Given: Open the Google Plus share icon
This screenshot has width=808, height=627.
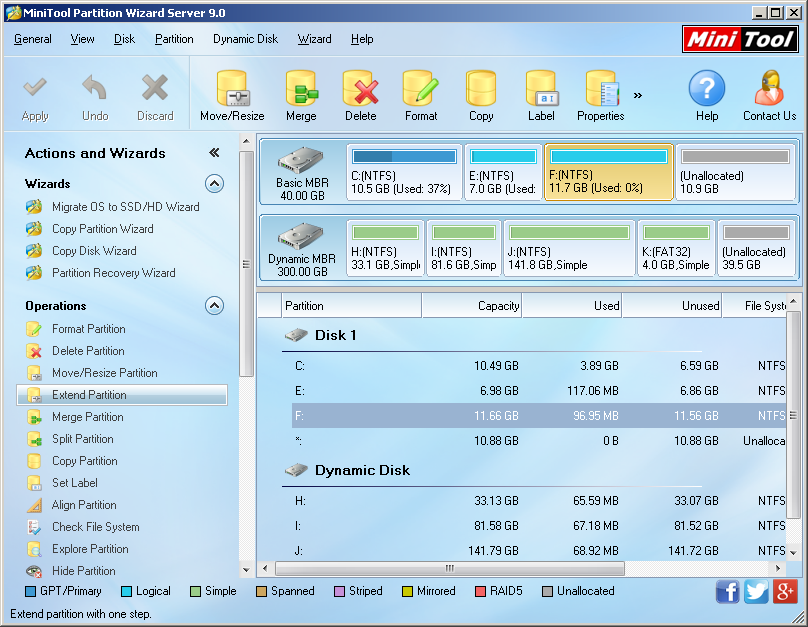Looking at the screenshot, I should click(x=785, y=591).
